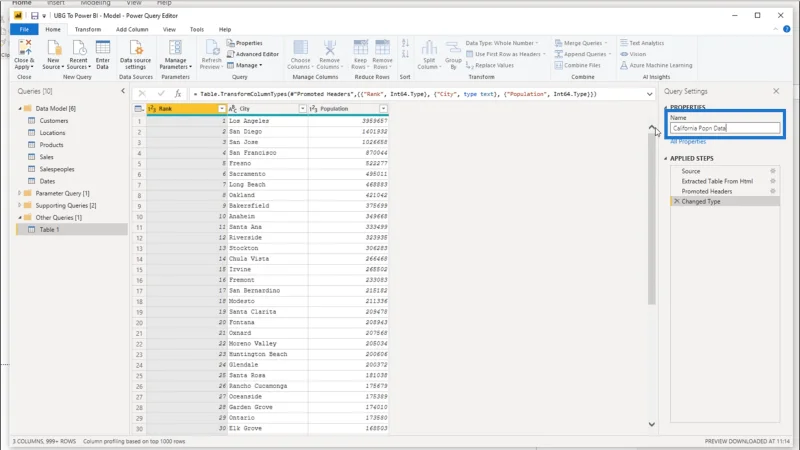The width and height of the screenshot is (800, 450).
Task: Switch to Home ribbon tab
Action: 53,29
